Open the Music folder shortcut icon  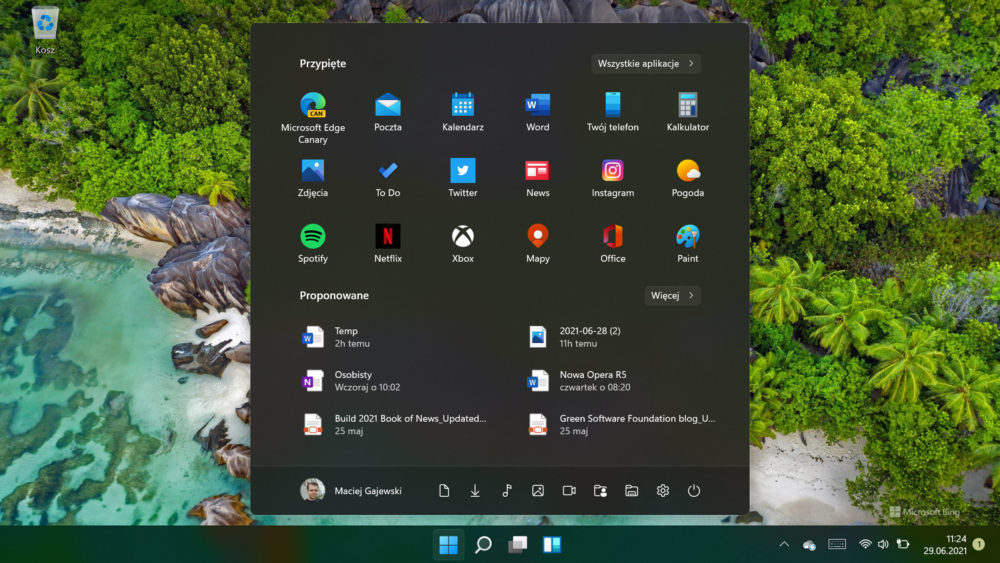point(506,490)
